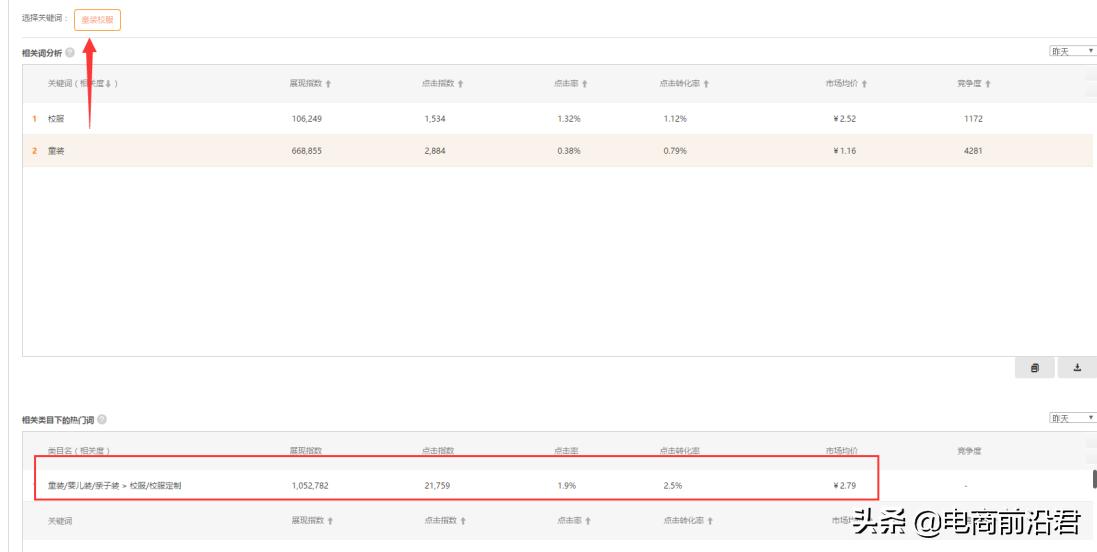Select the 童装校服 keyword tag

[97, 19]
